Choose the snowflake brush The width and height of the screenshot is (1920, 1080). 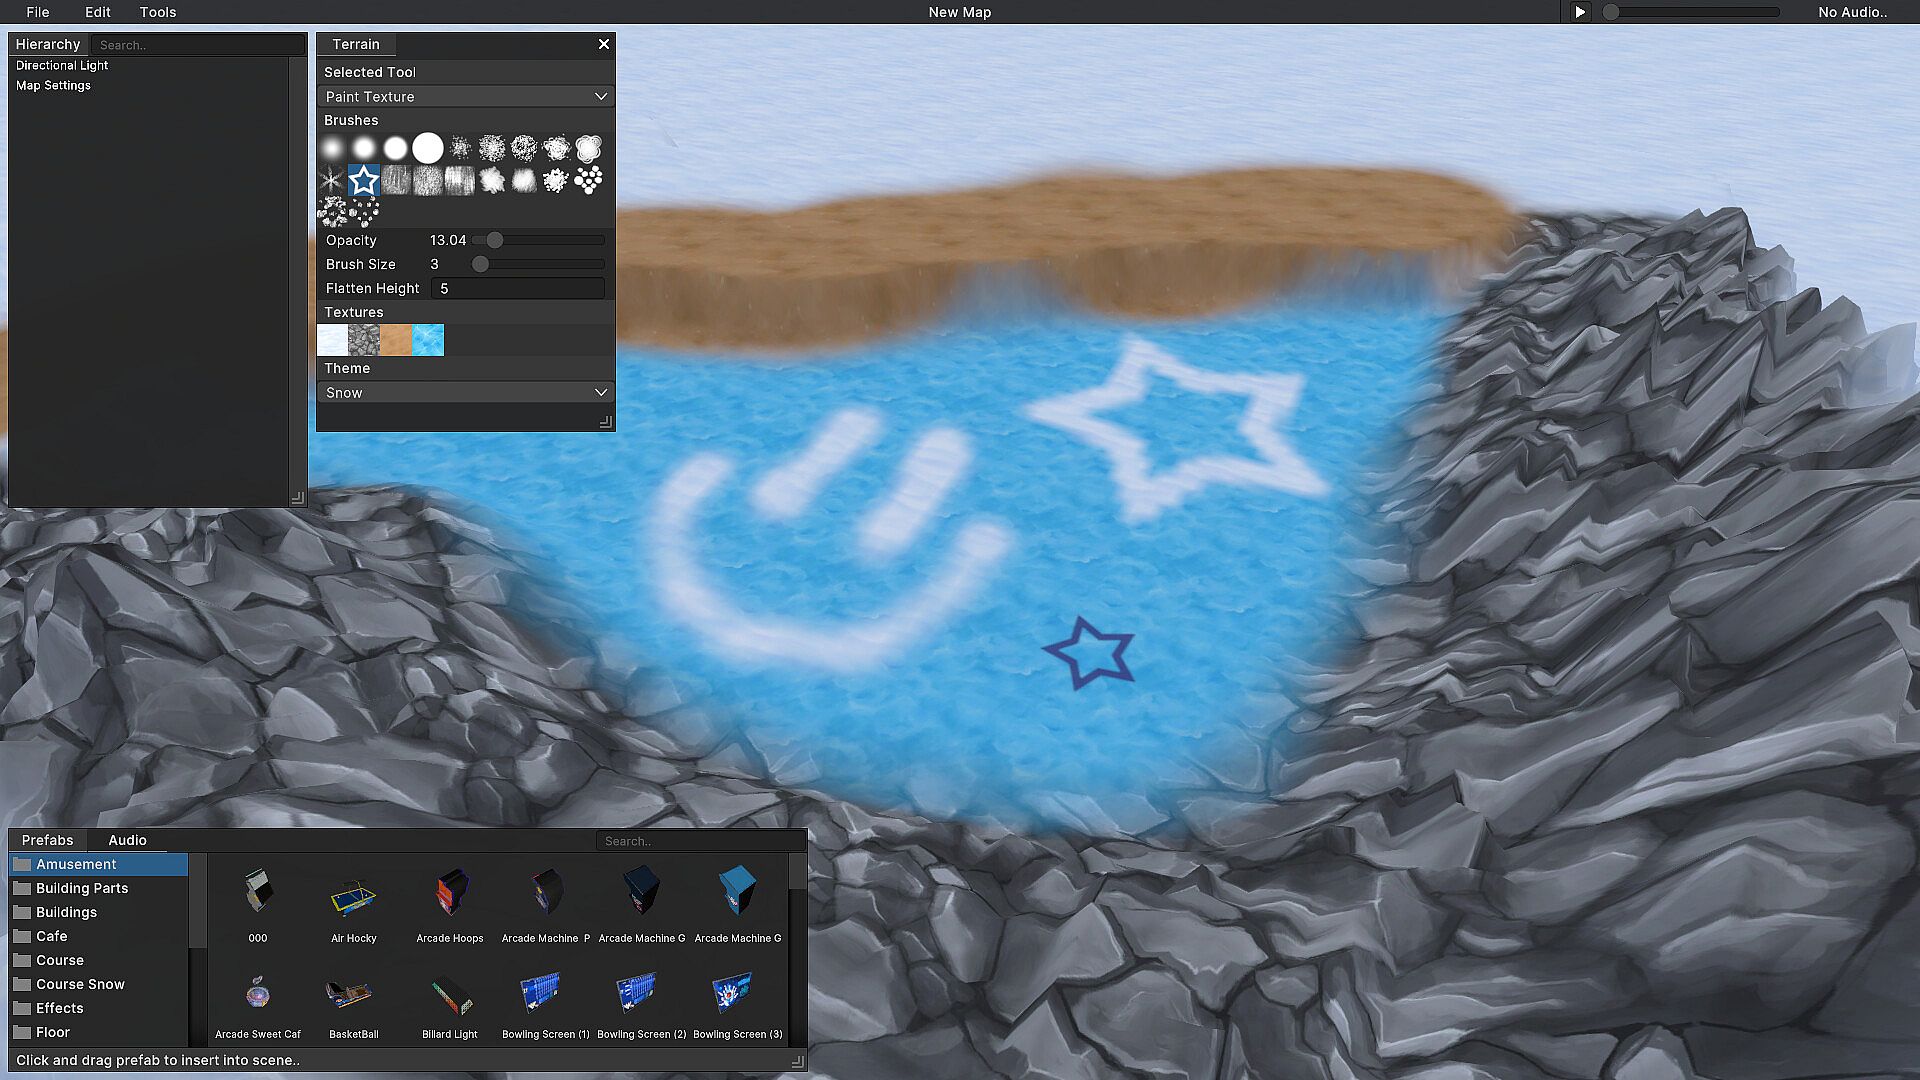tap(332, 181)
